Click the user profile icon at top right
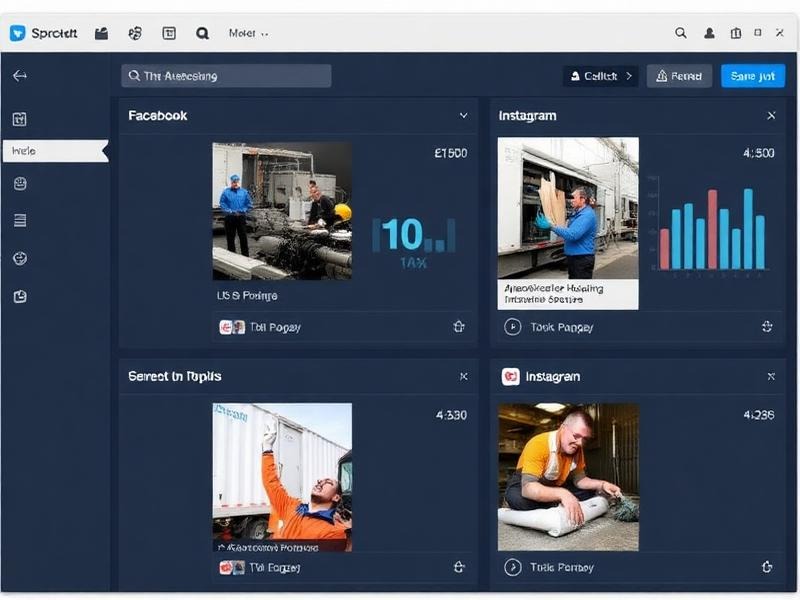 point(711,32)
